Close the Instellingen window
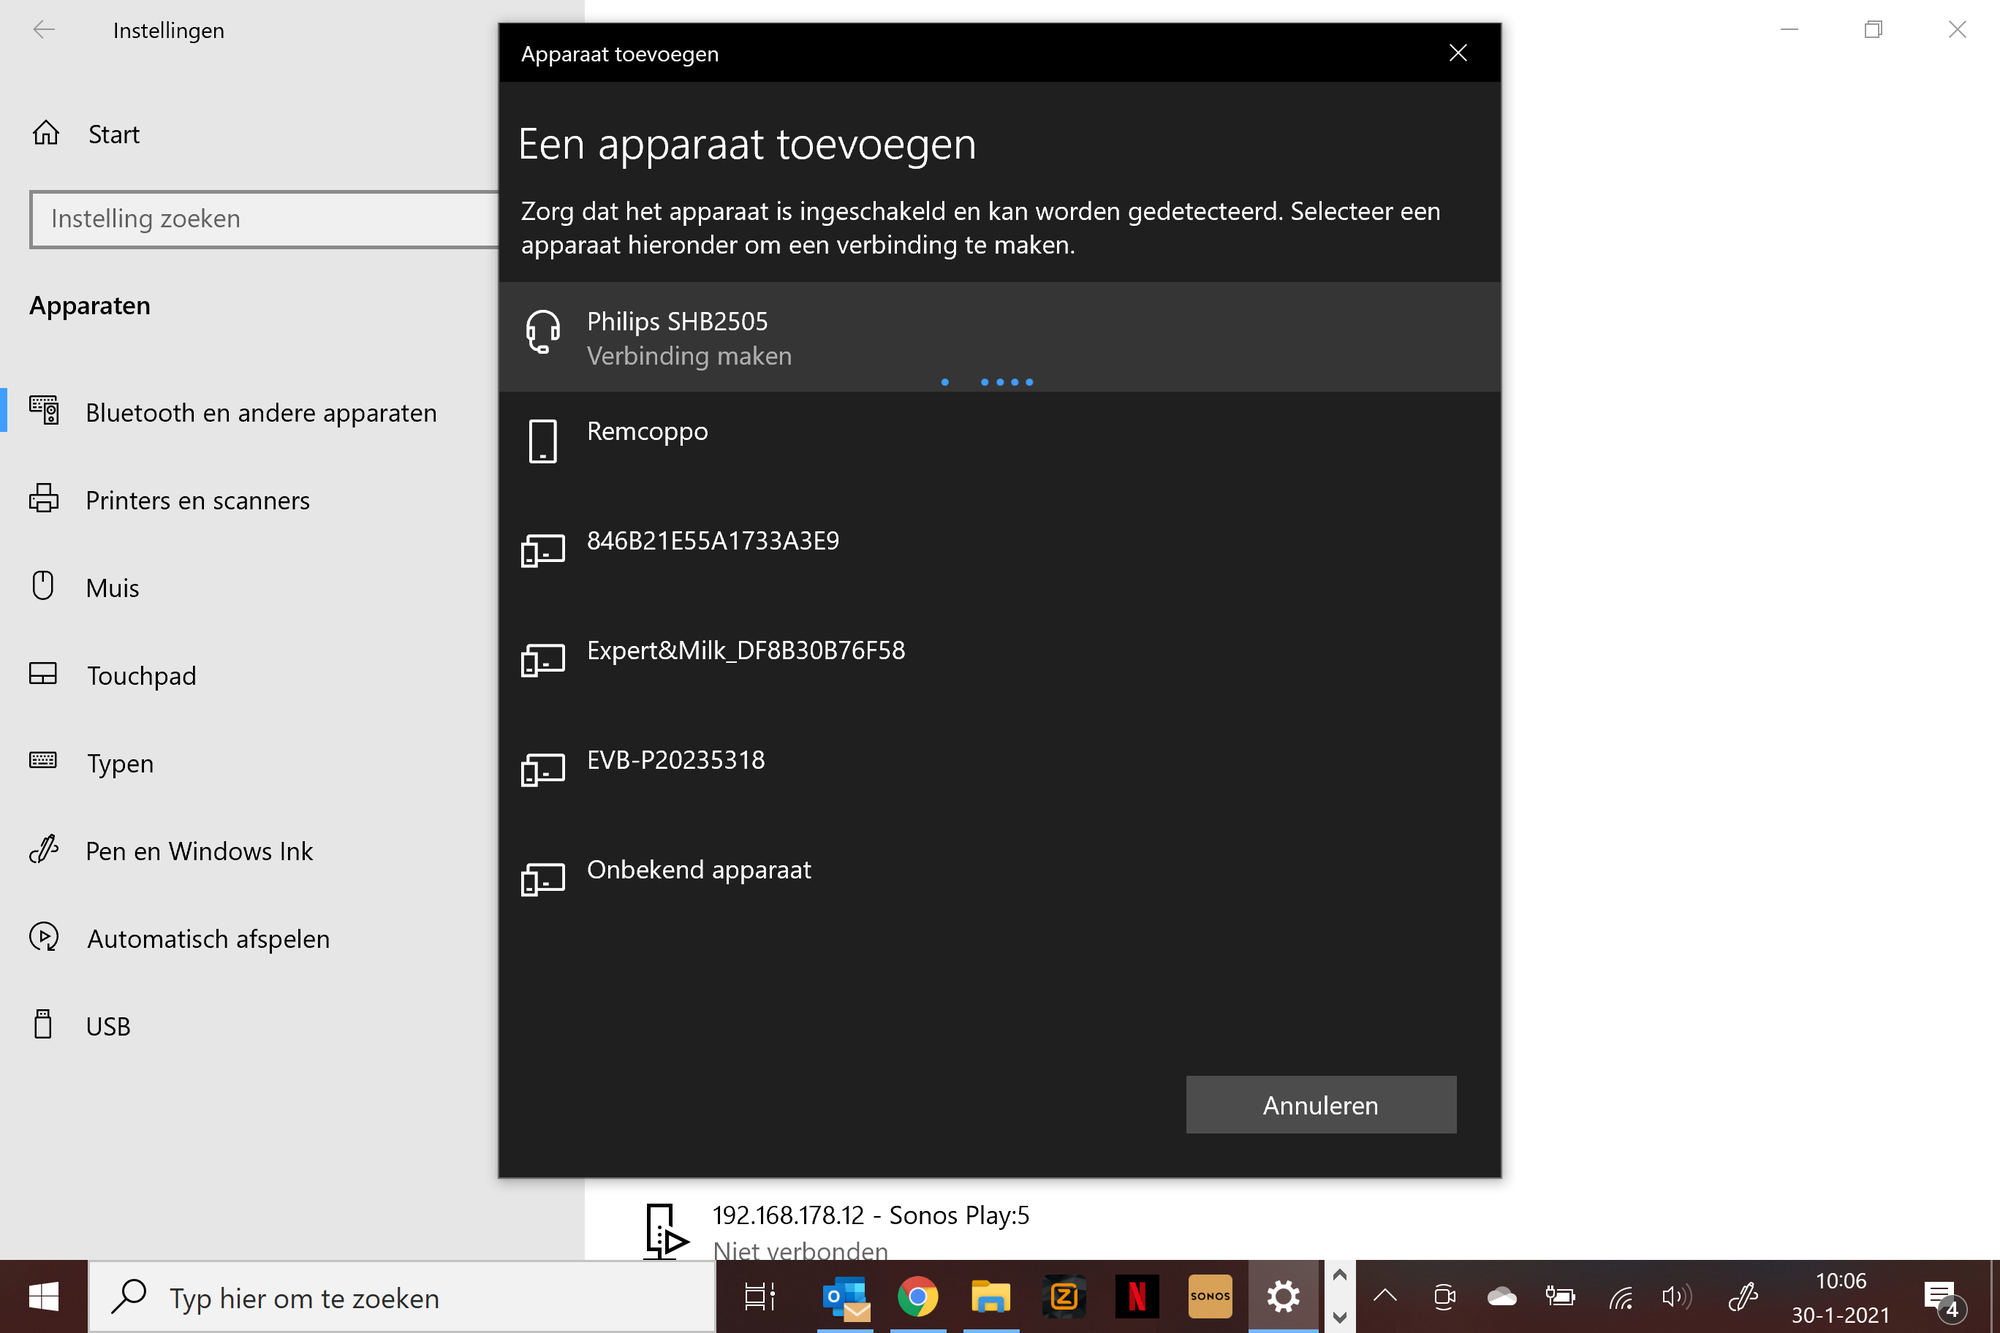 (x=1957, y=30)
